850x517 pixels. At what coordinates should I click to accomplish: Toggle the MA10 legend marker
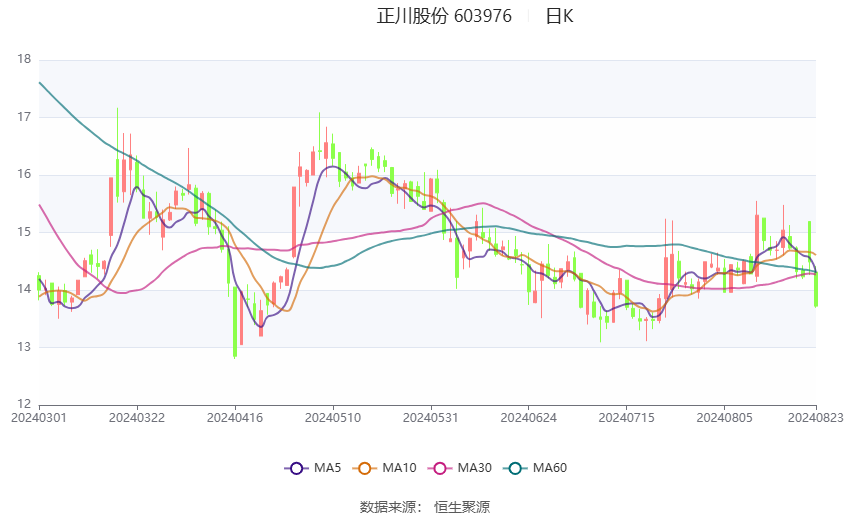pos(364,468)
